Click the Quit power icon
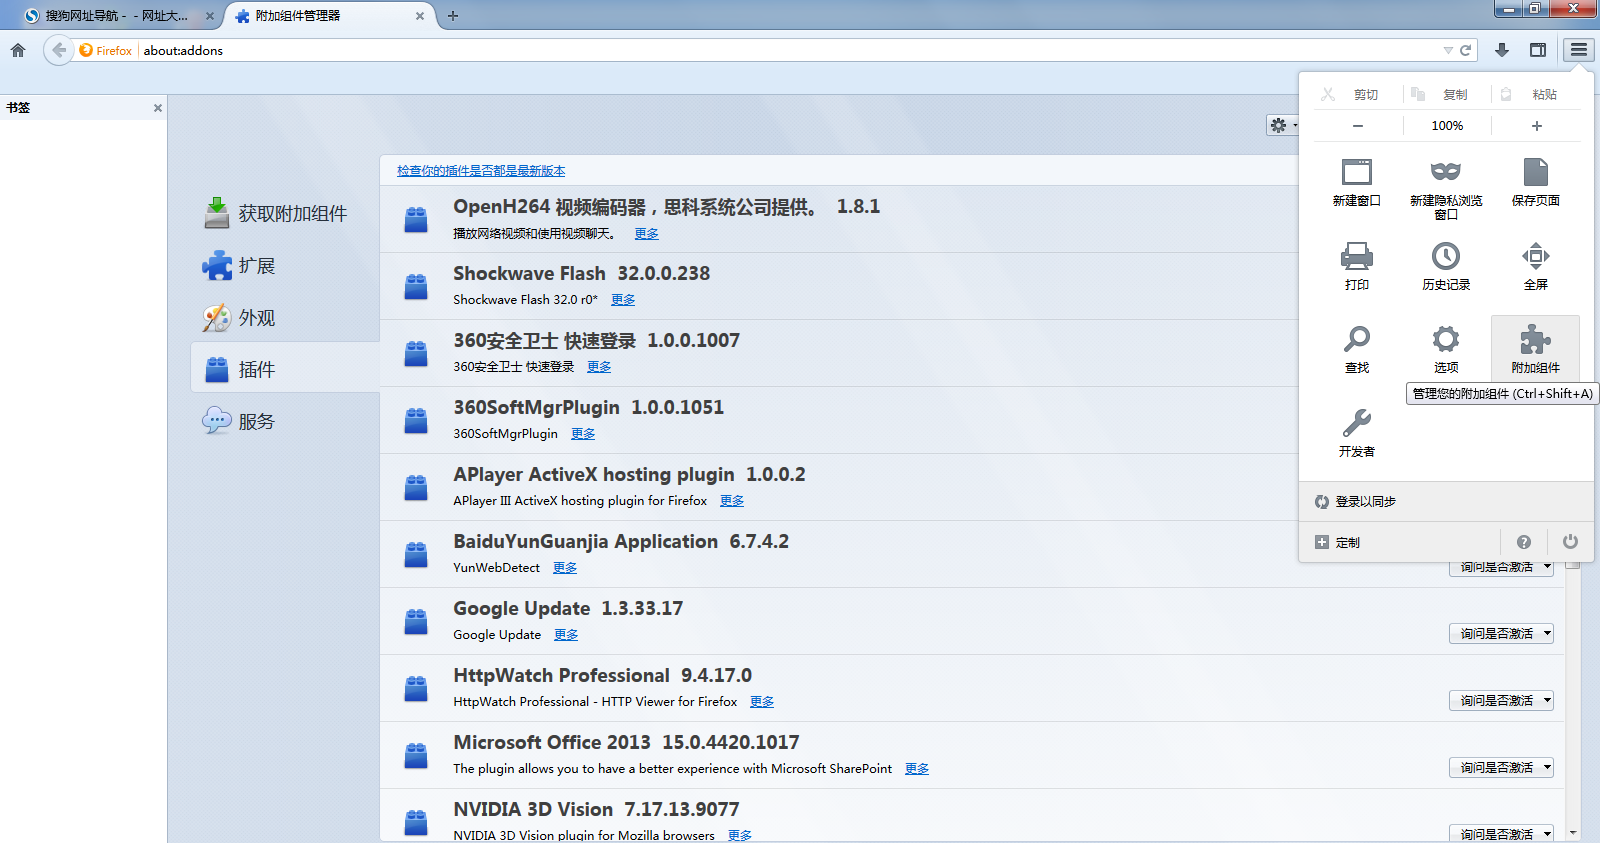1600x843 pixels. (x=1570, y=542)
